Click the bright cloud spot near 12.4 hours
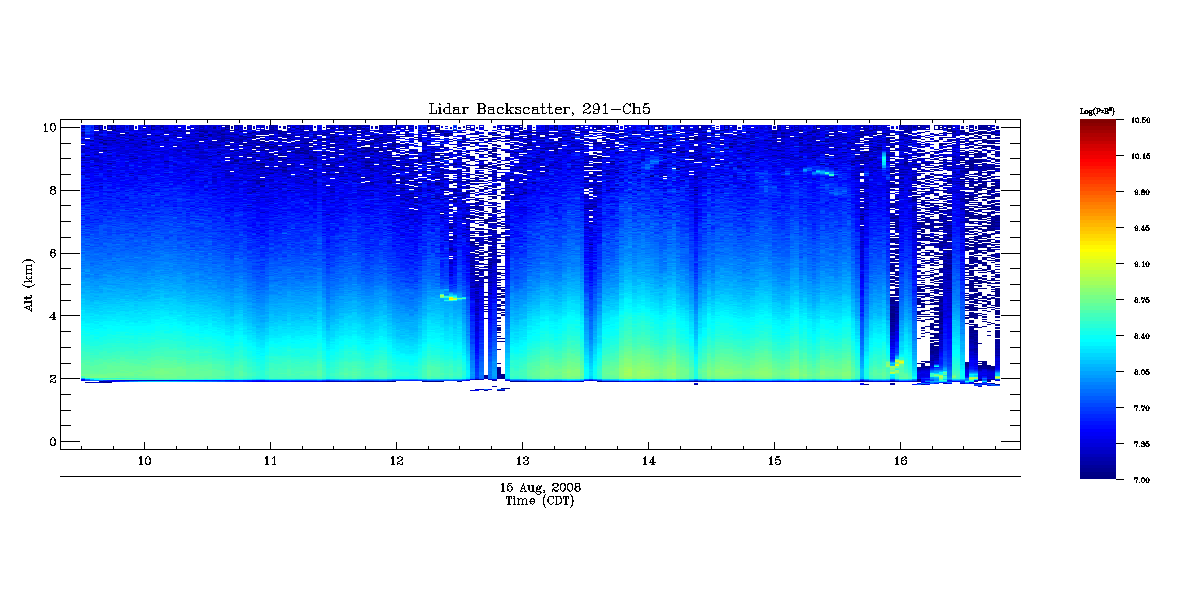Screen dimensions: 1200x600 (x=451, y=297)
